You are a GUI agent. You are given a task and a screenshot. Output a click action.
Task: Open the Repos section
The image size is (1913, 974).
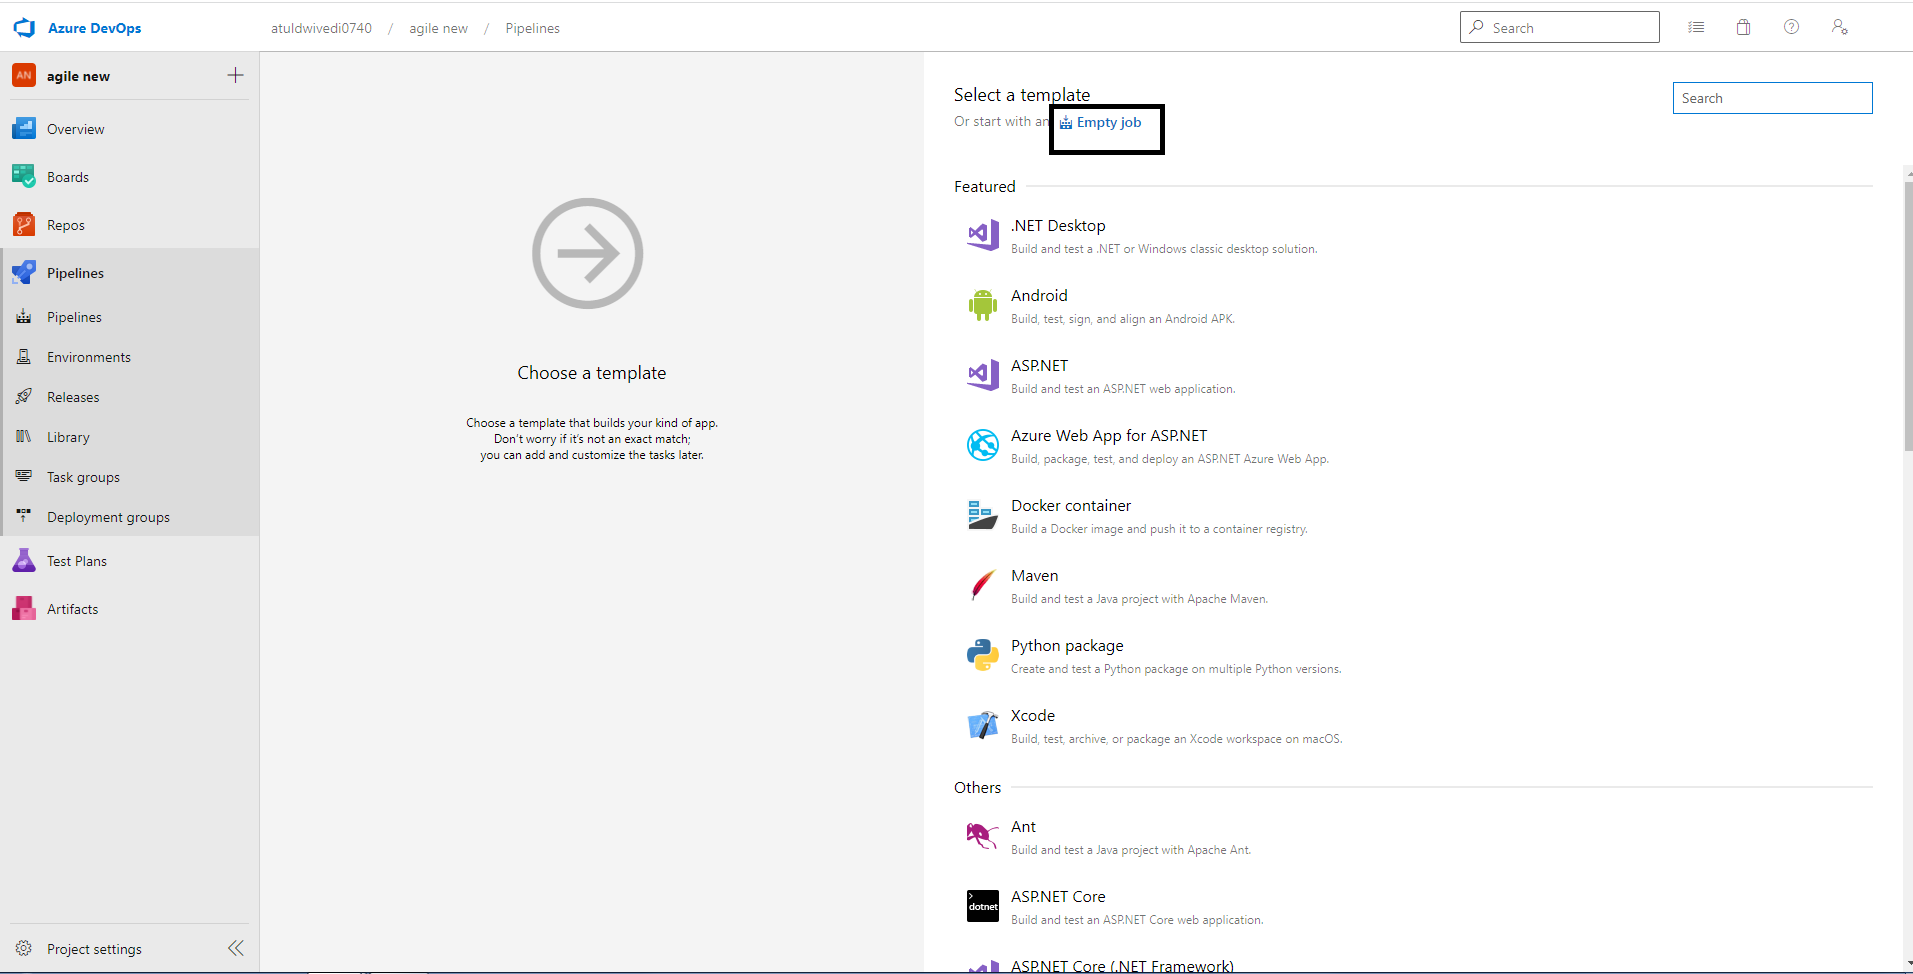[130, 225]
